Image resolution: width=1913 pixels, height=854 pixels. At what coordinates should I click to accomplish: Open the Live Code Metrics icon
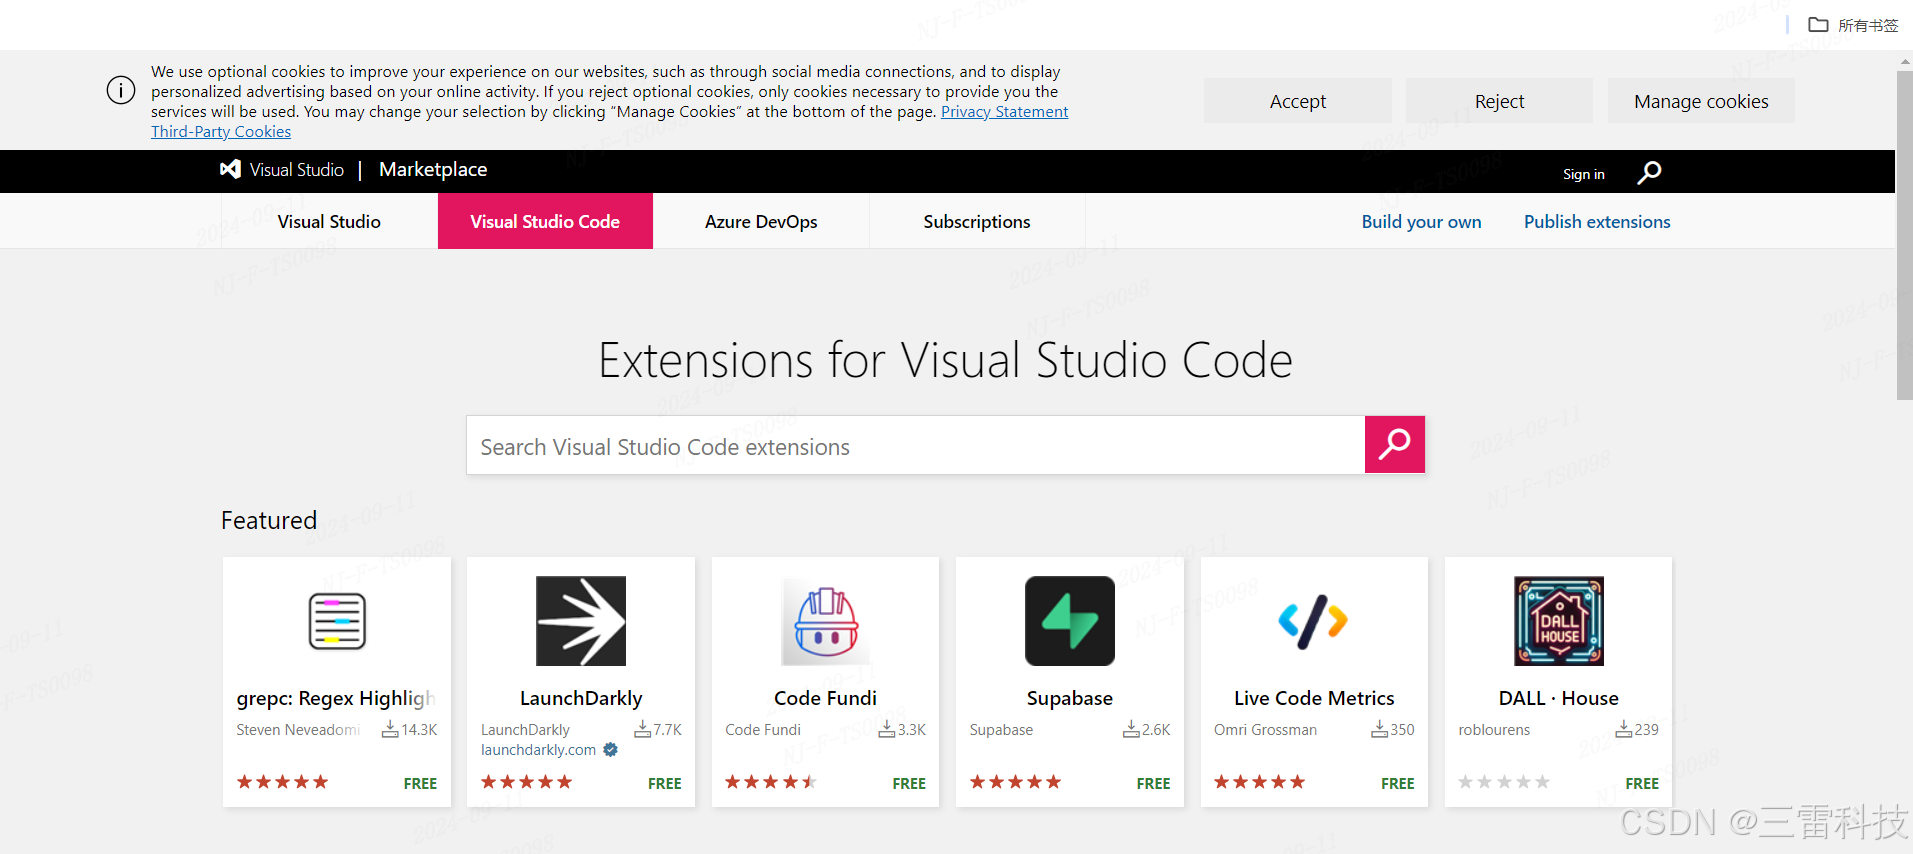click(x=1314, y=621)
